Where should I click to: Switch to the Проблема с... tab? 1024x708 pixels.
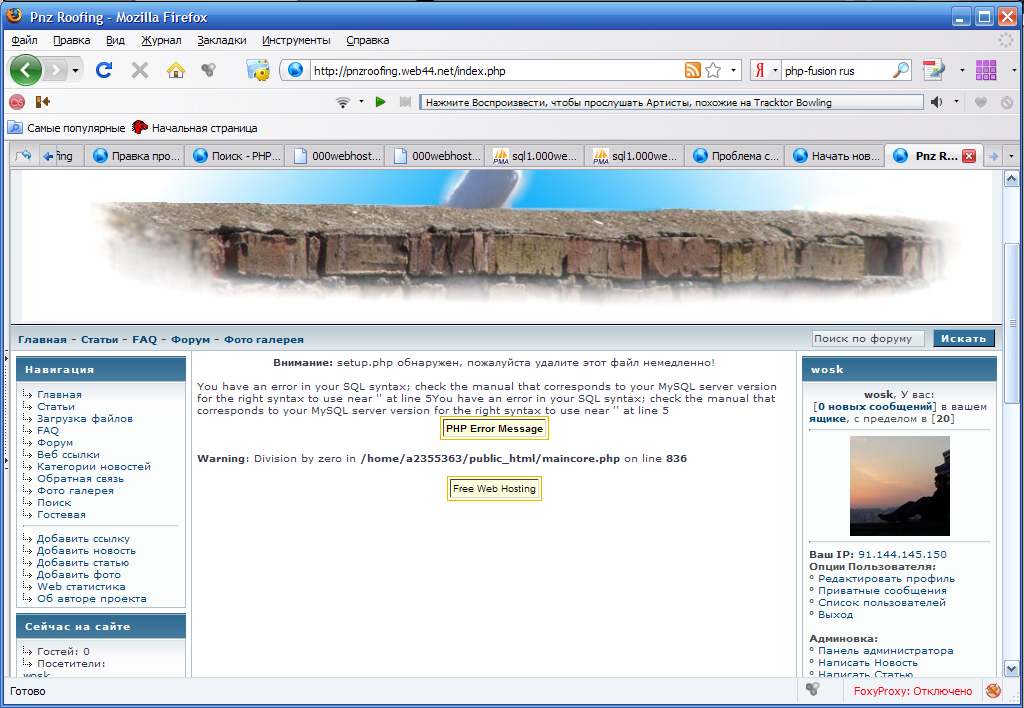(x=735, y=156)
